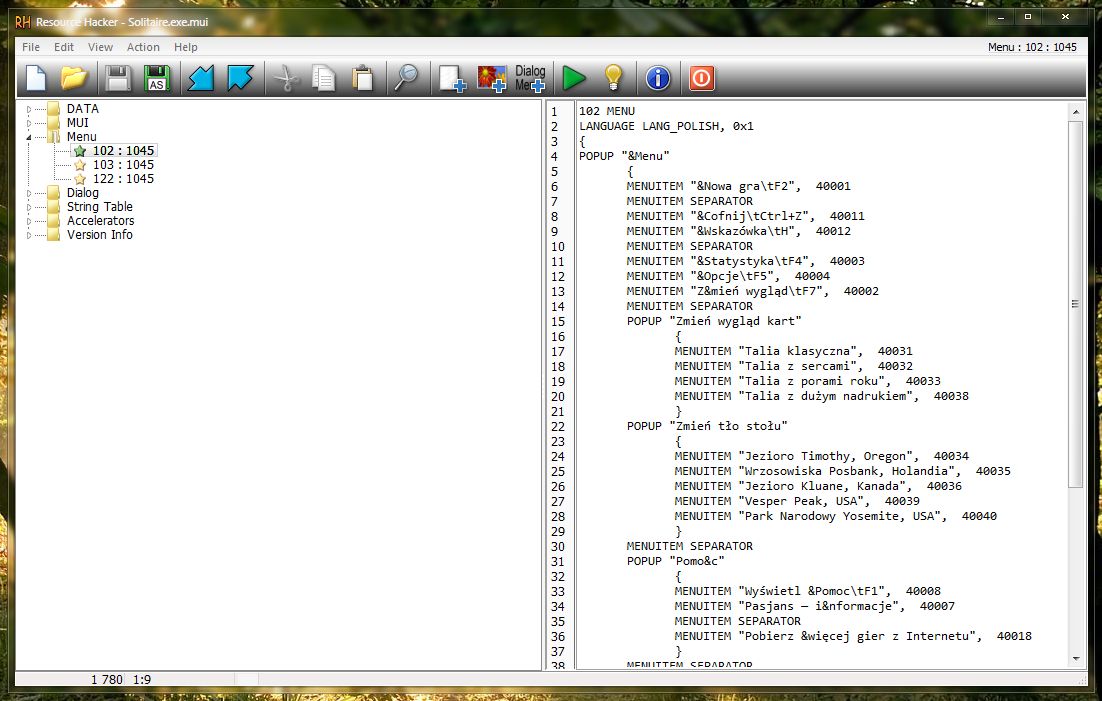Image resolution: width=1102 pixels, height=701 pixels.
Task: Click the "&Statystyka\tF4" line
Action: pyautogui.click(x=746, y=262)
